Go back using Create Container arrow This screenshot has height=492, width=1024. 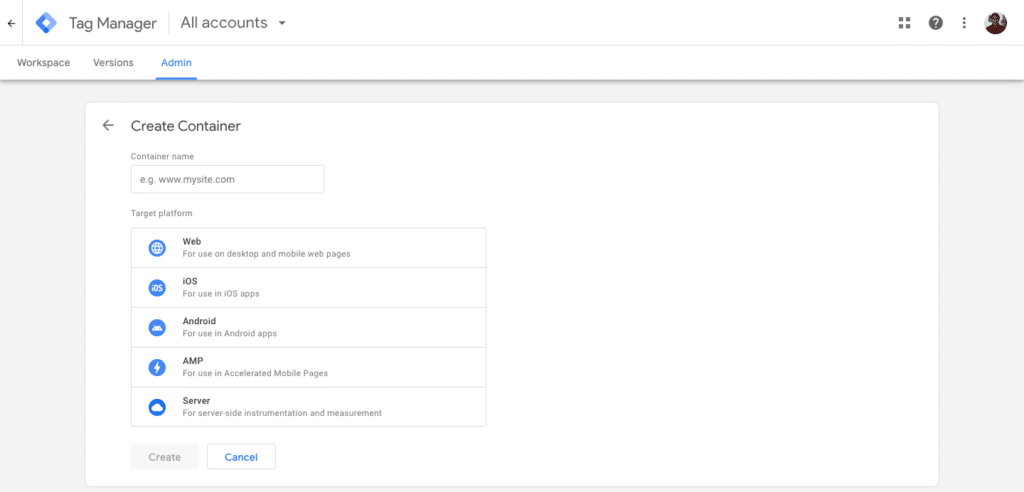108,125
